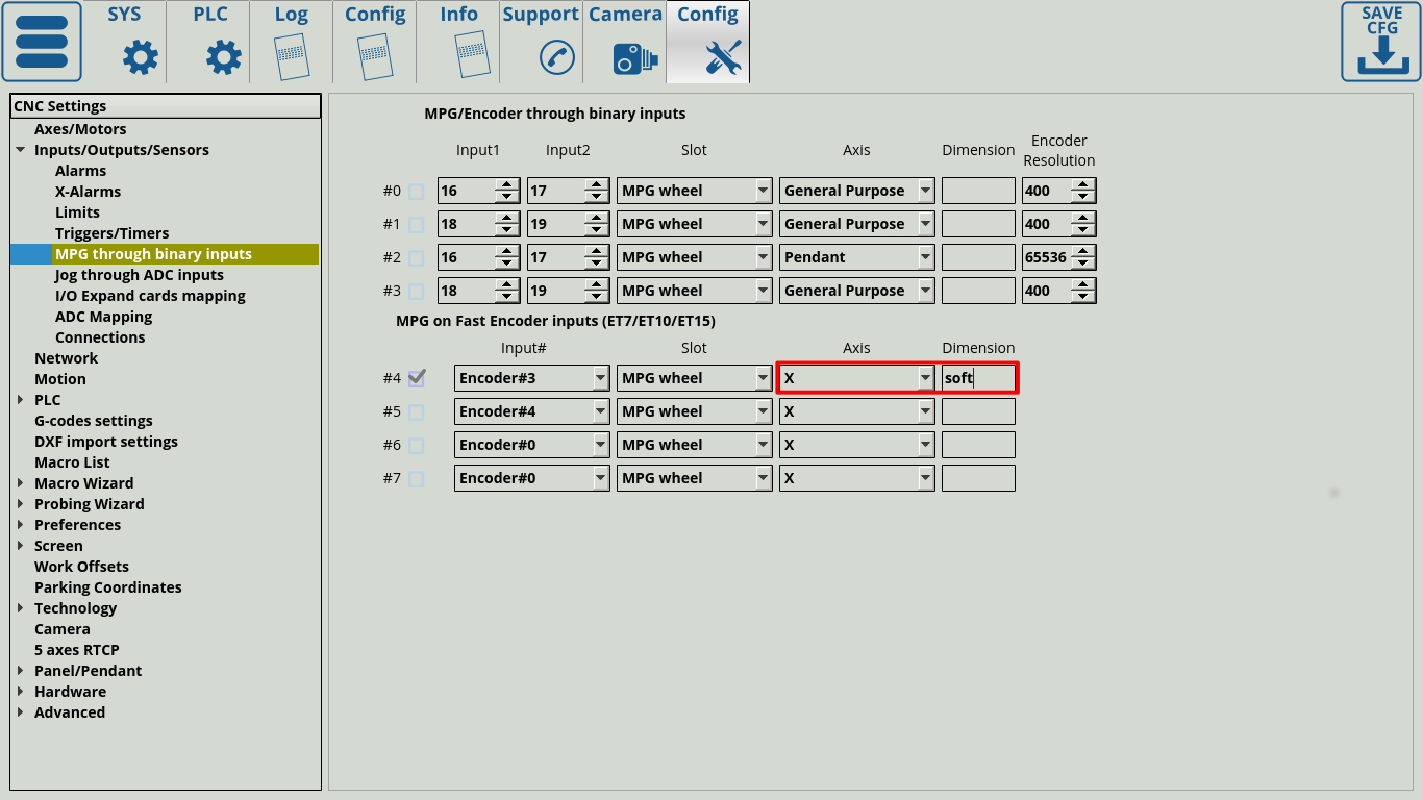Increase Encoder Resolution for row #0

click(x=1083, y=185)
